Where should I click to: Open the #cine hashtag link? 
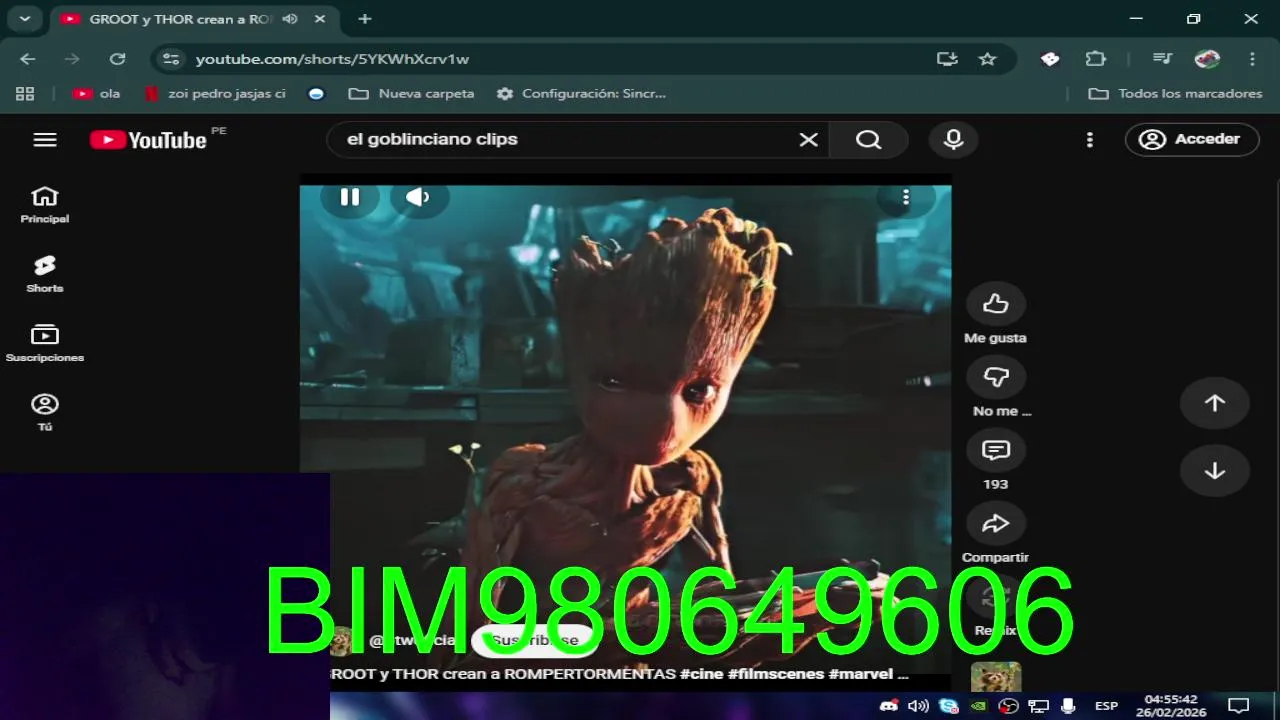pos(702,674)
